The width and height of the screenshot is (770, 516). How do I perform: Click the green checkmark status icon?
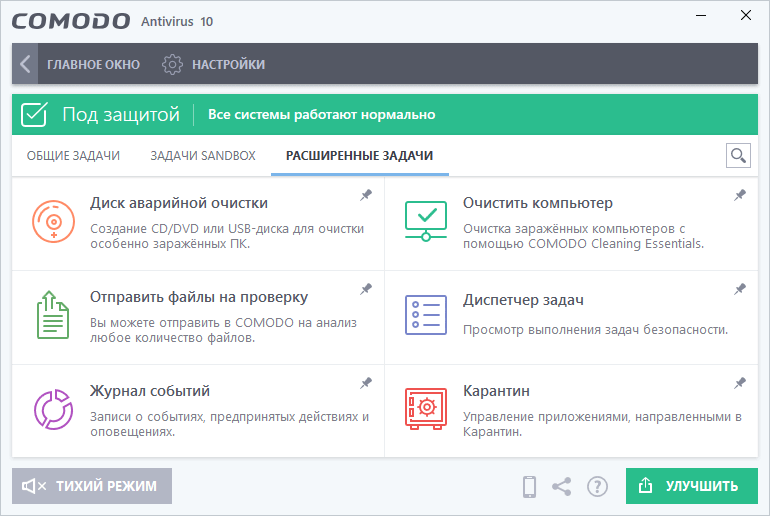point(34,114)
